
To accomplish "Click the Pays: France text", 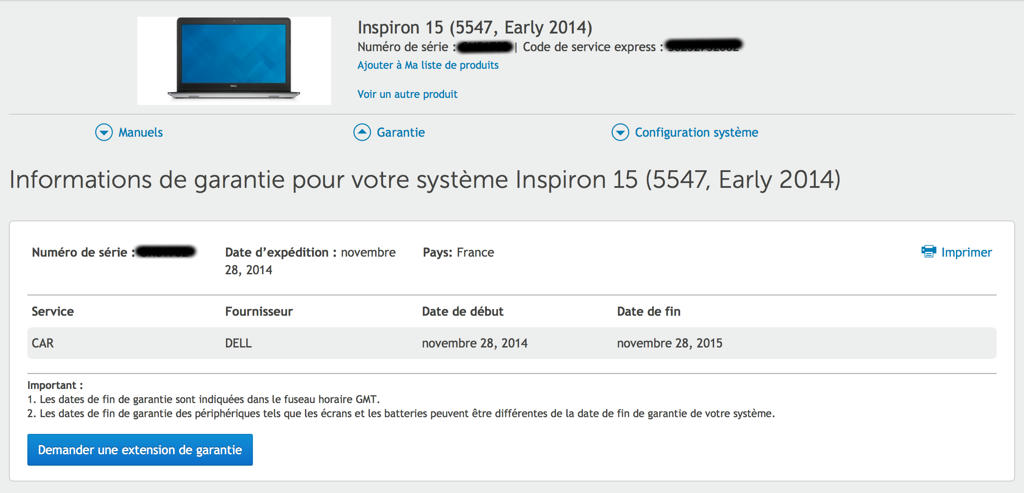I will point(458,252).
